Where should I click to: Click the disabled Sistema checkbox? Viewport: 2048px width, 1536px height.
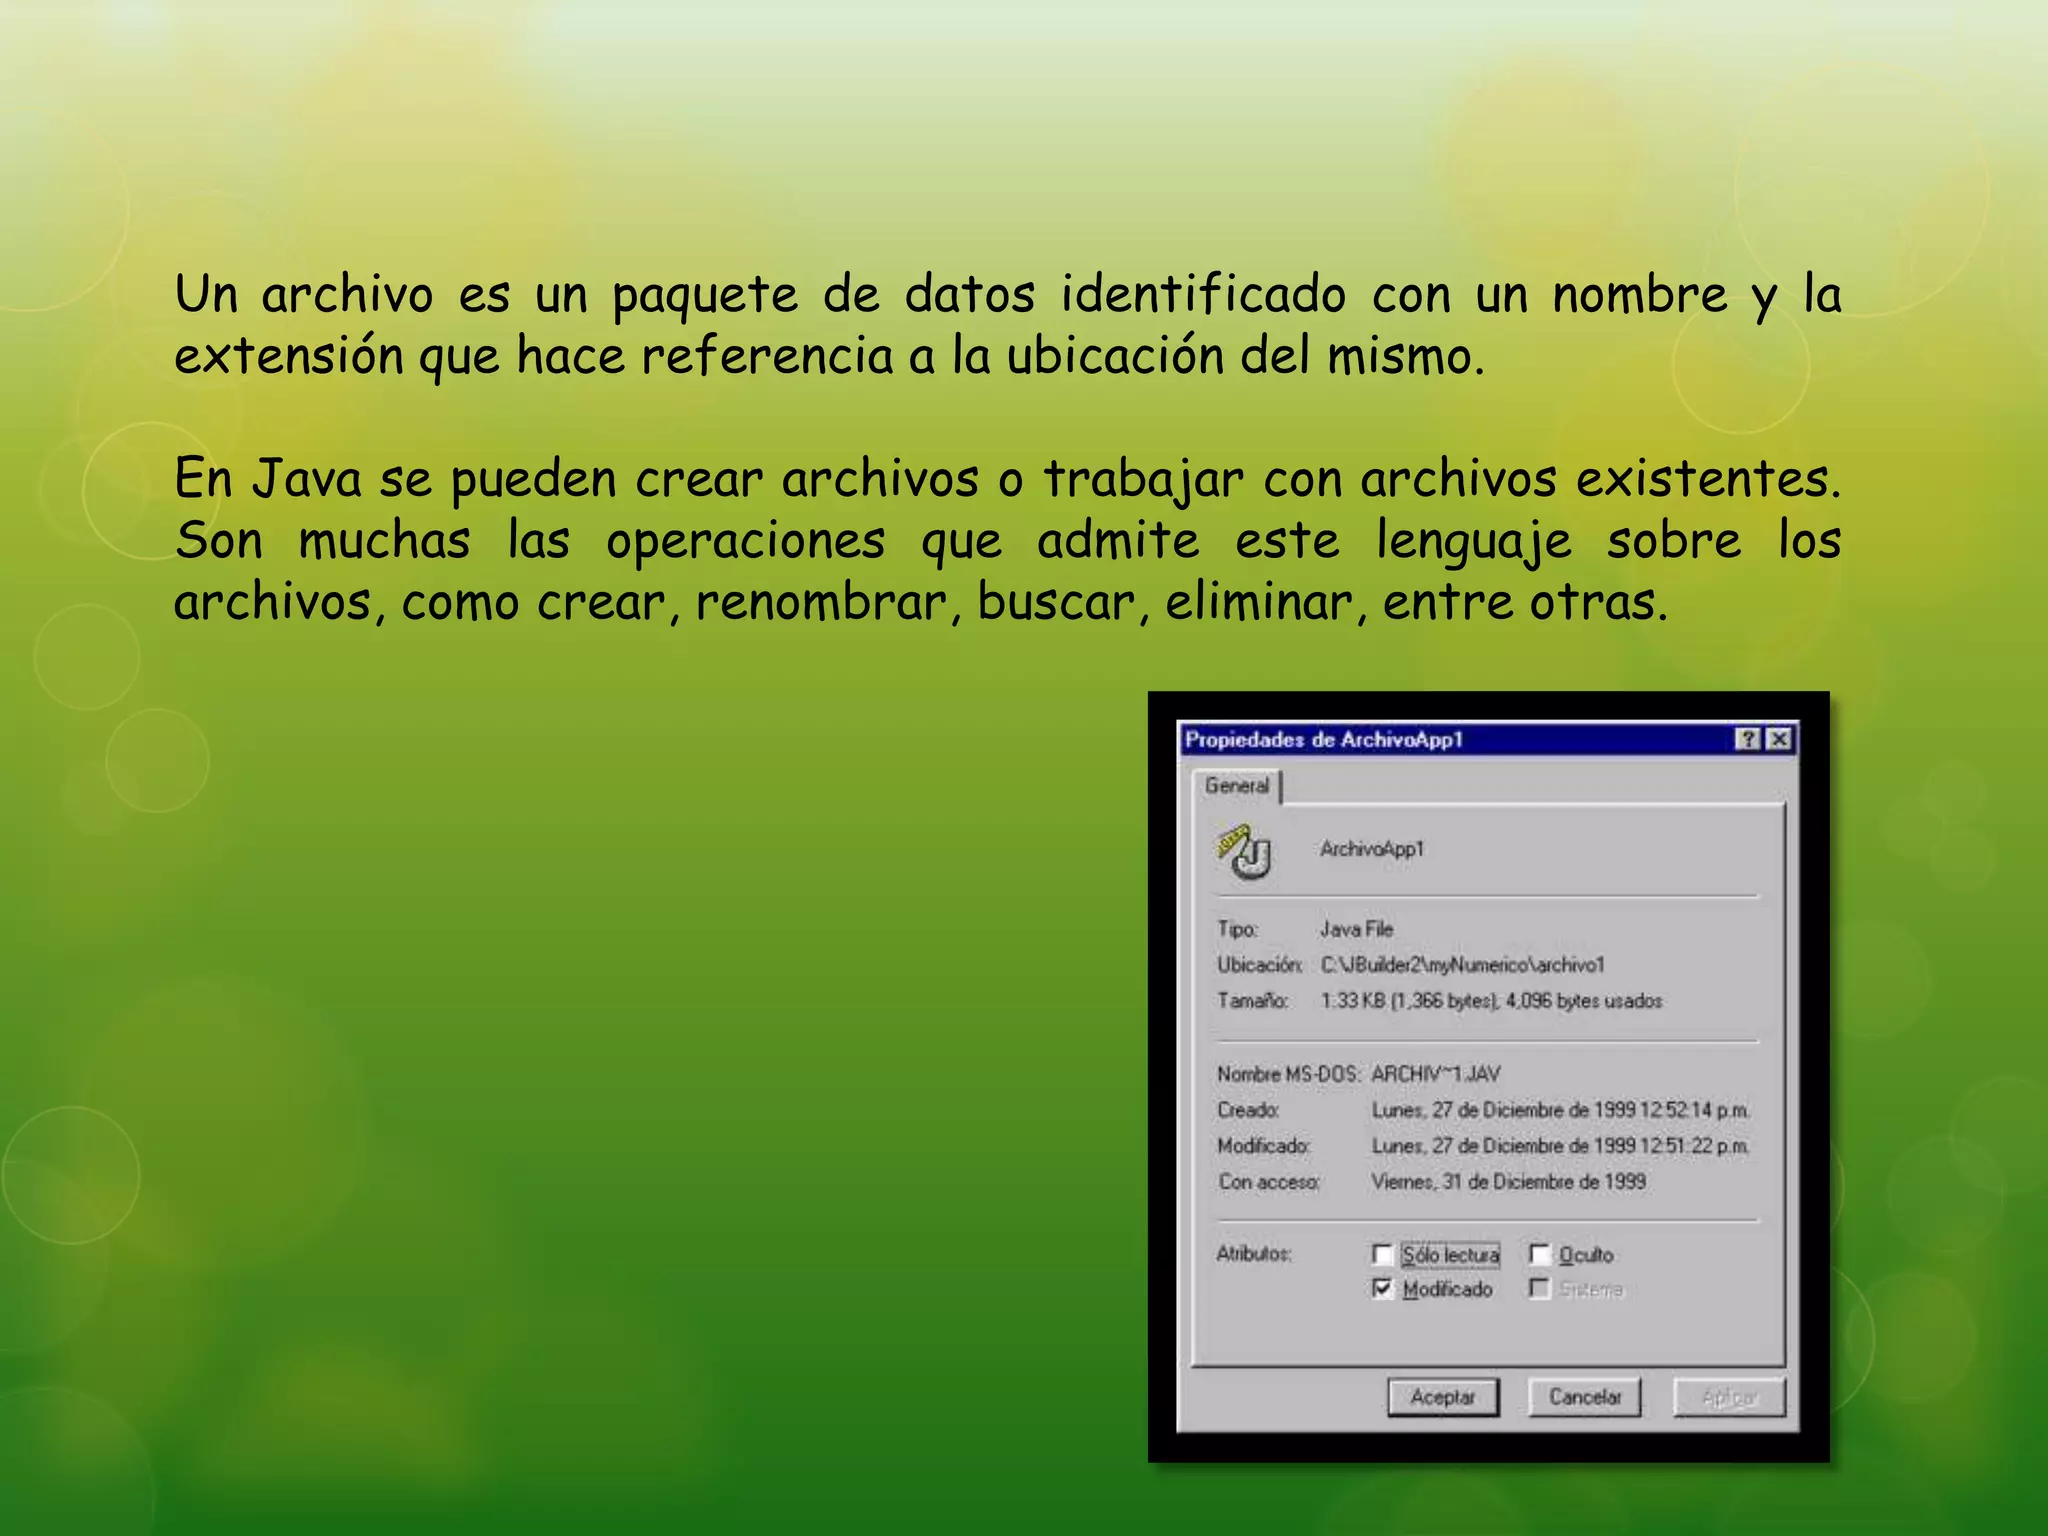[1540, 1289]
